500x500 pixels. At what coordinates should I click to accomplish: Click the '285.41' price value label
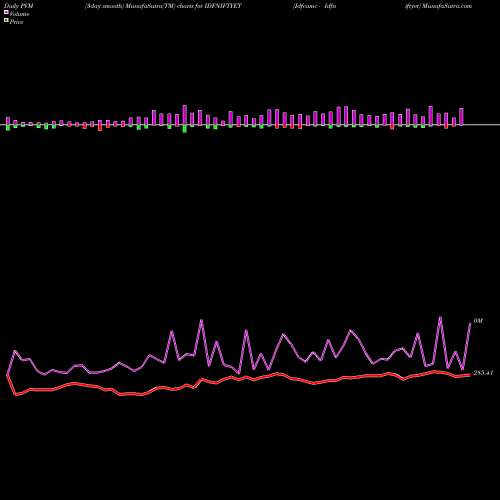(483, 373)
